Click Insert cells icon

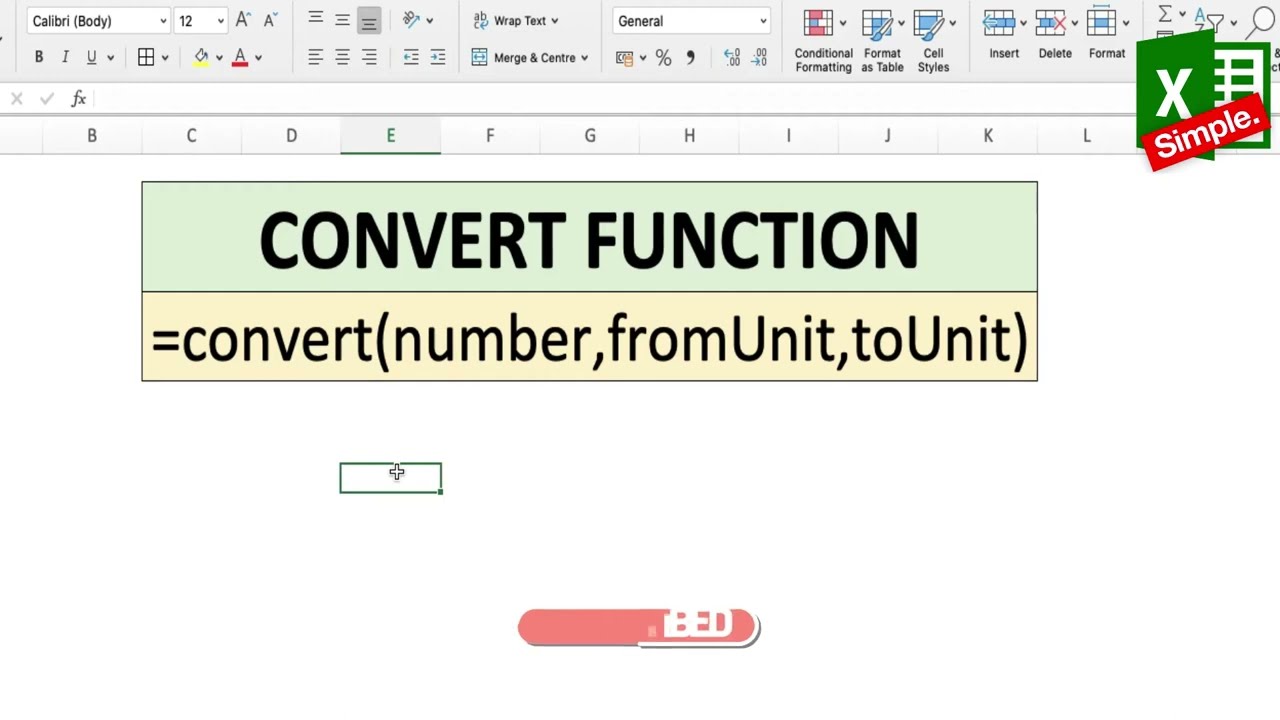[x=998, y=22]
